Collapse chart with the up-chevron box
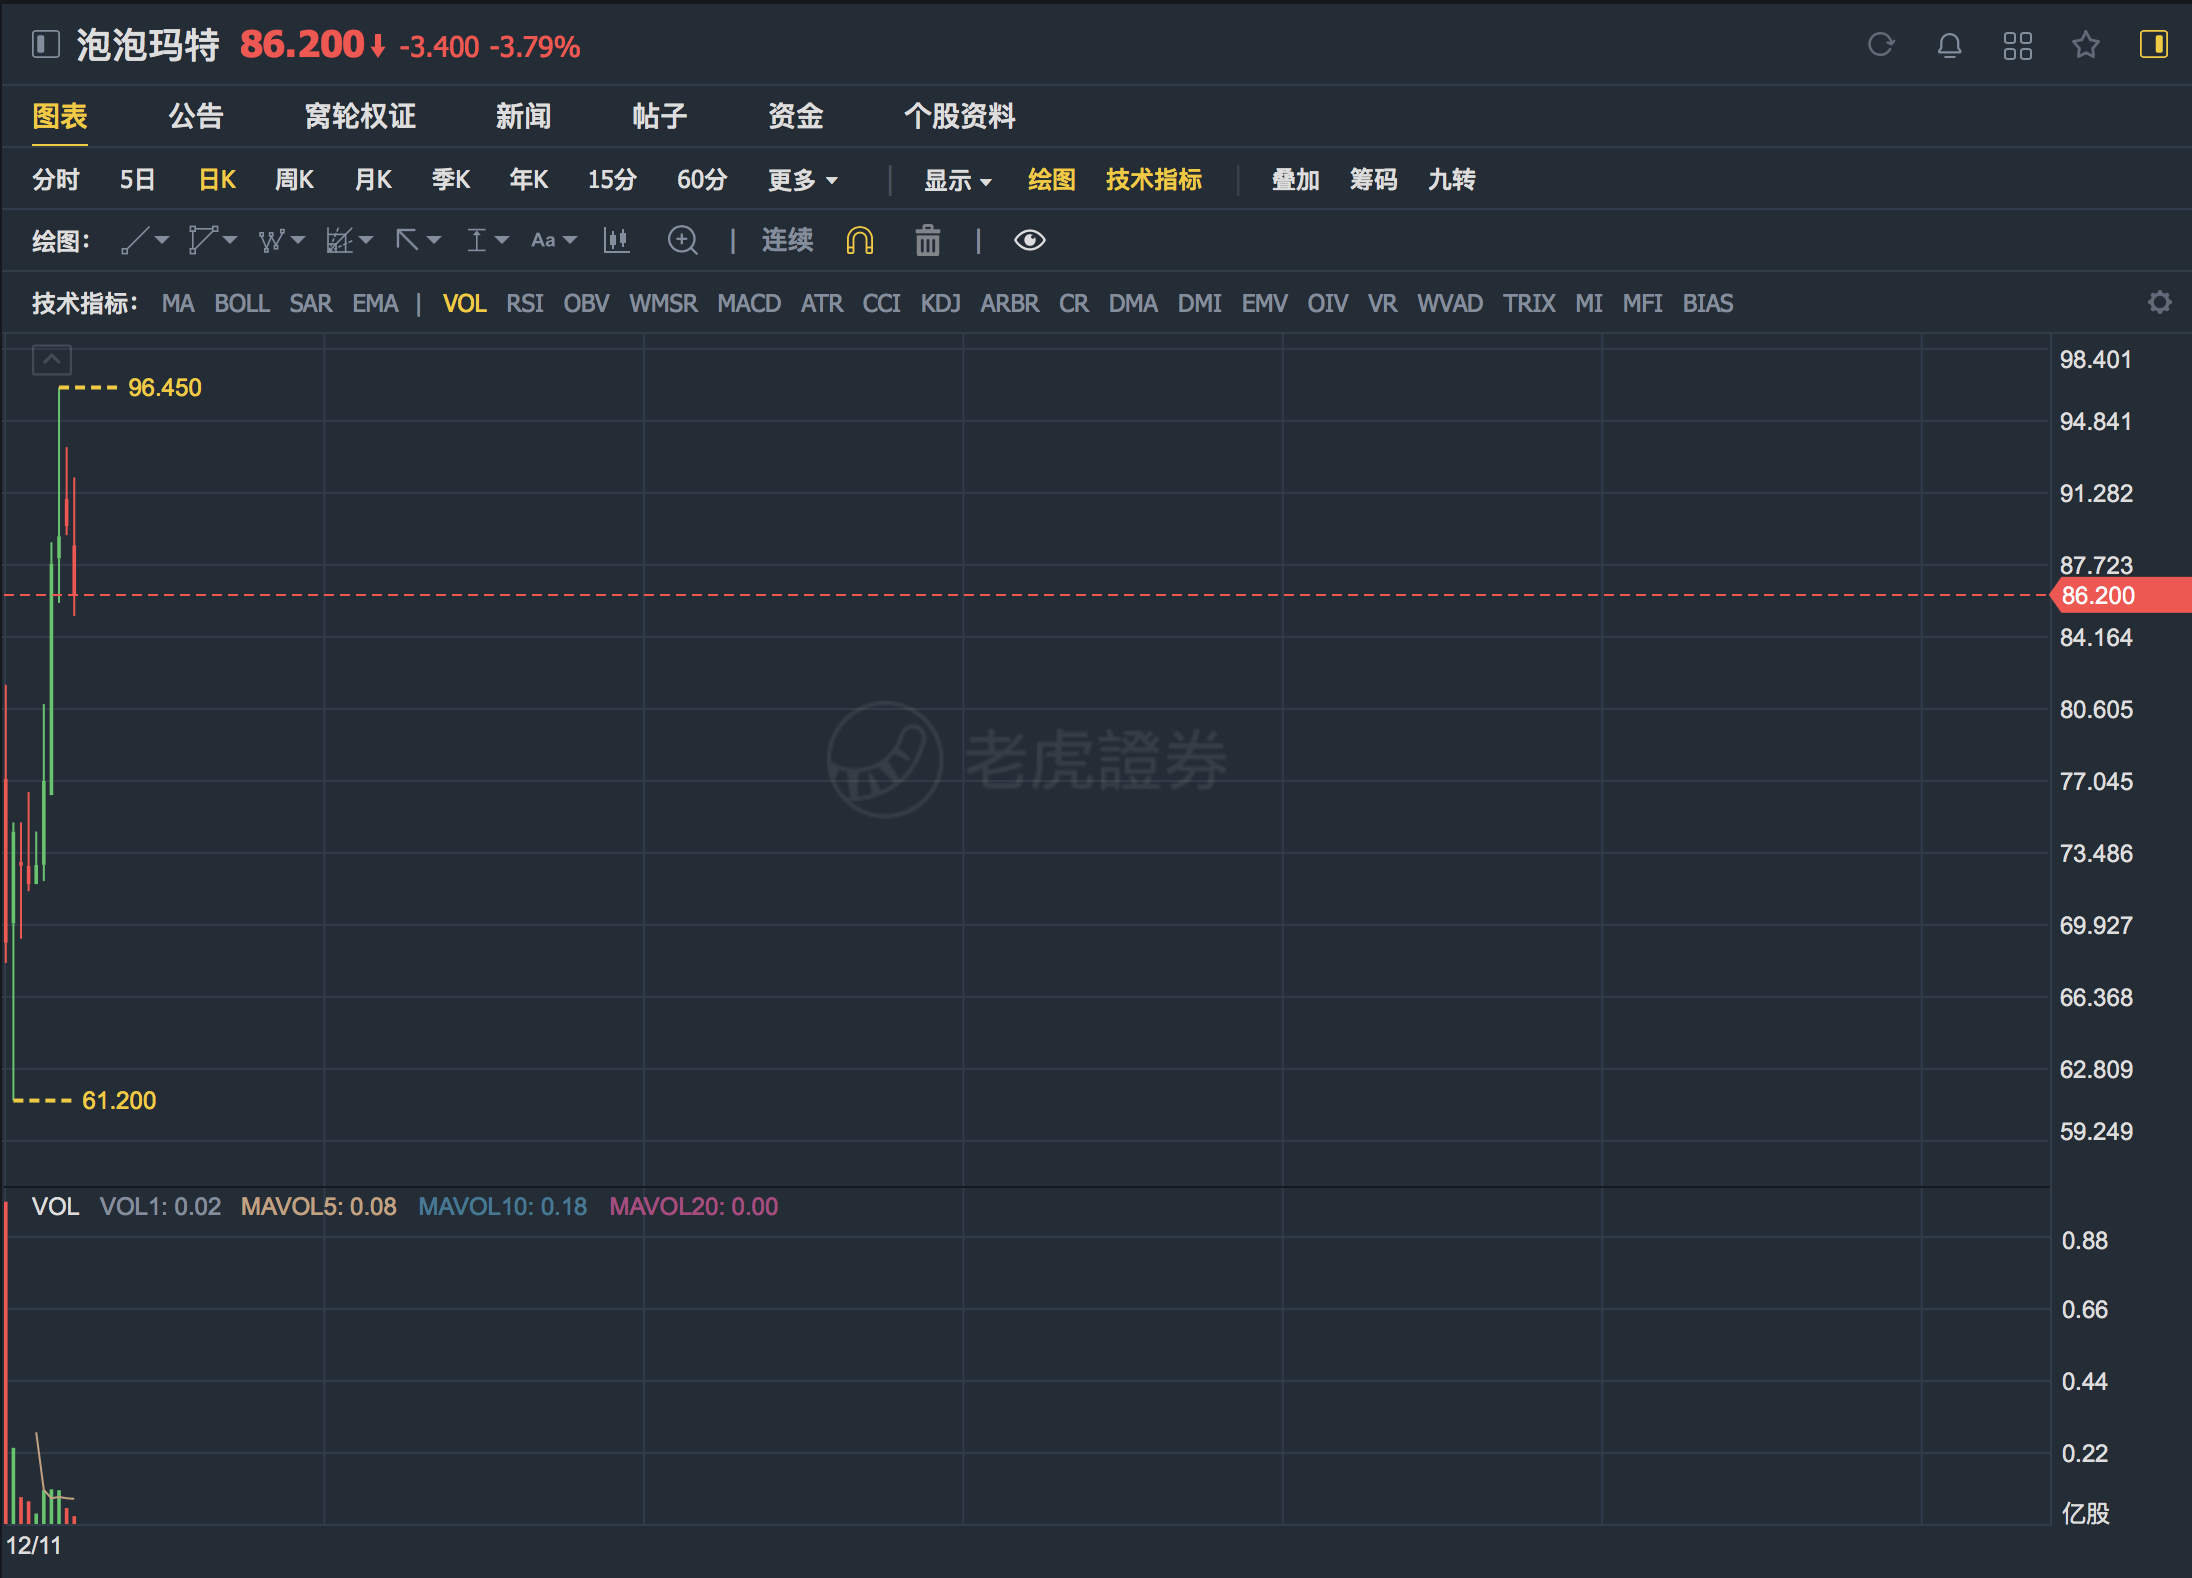2192x1578 pixels. [52, 359]
